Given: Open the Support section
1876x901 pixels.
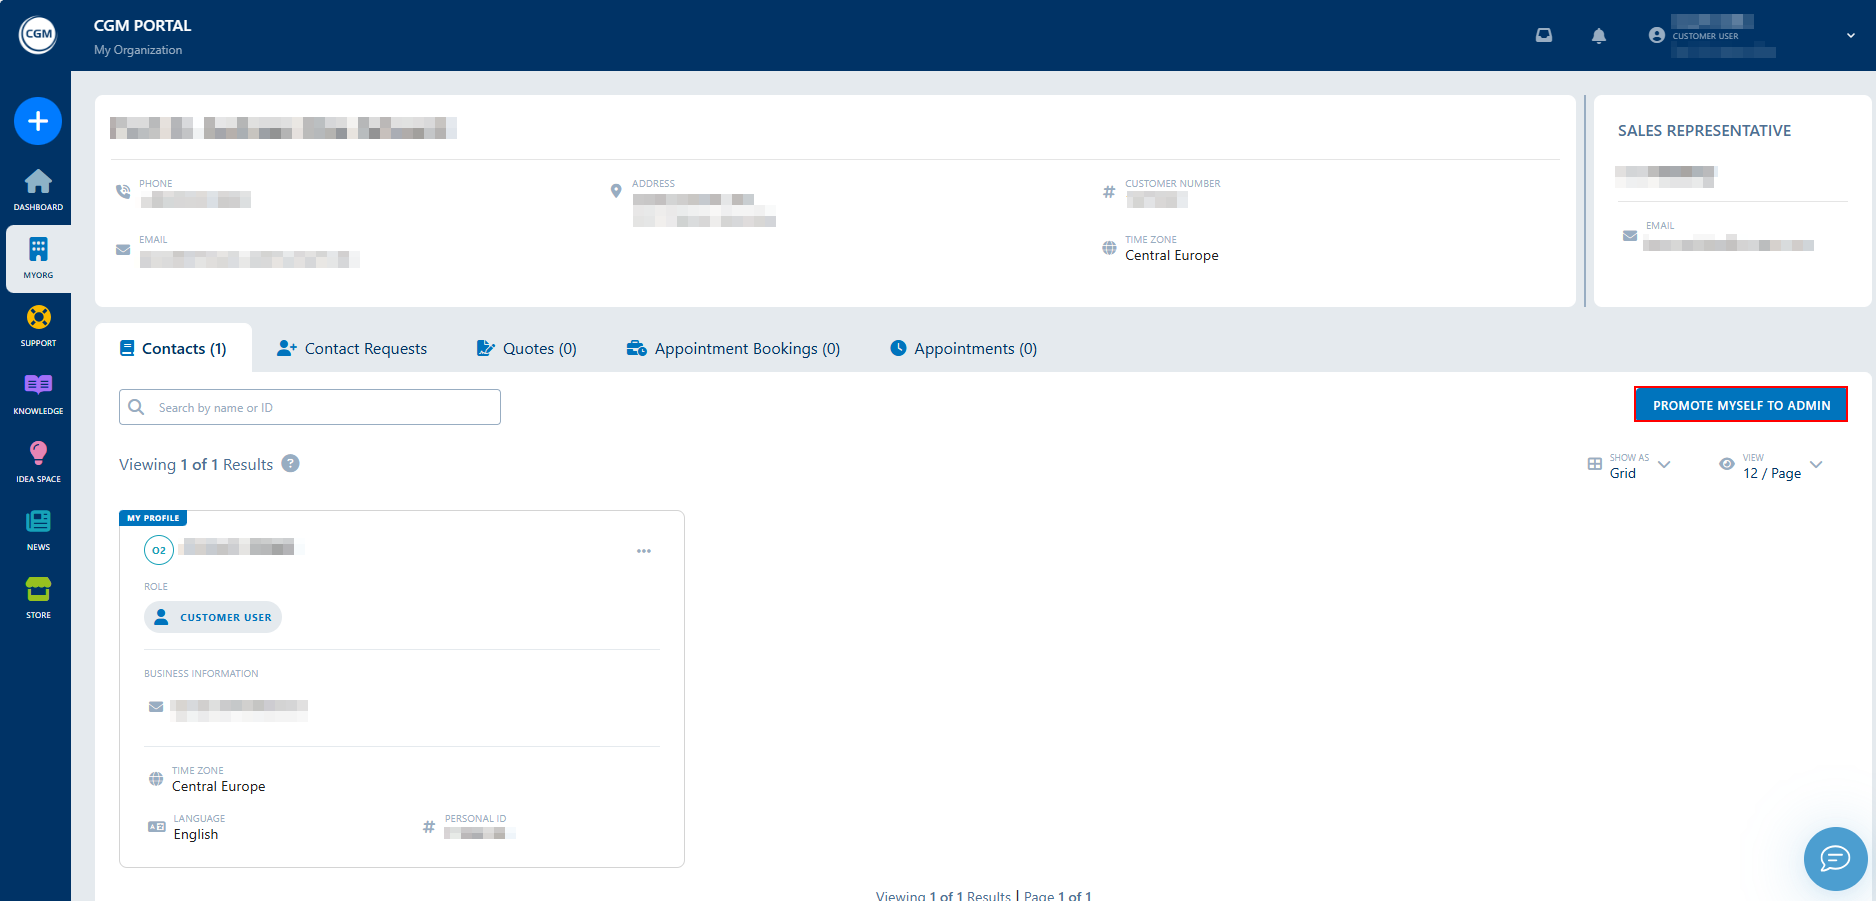Looking at the screenshot, I should click(x=37, y=325).
